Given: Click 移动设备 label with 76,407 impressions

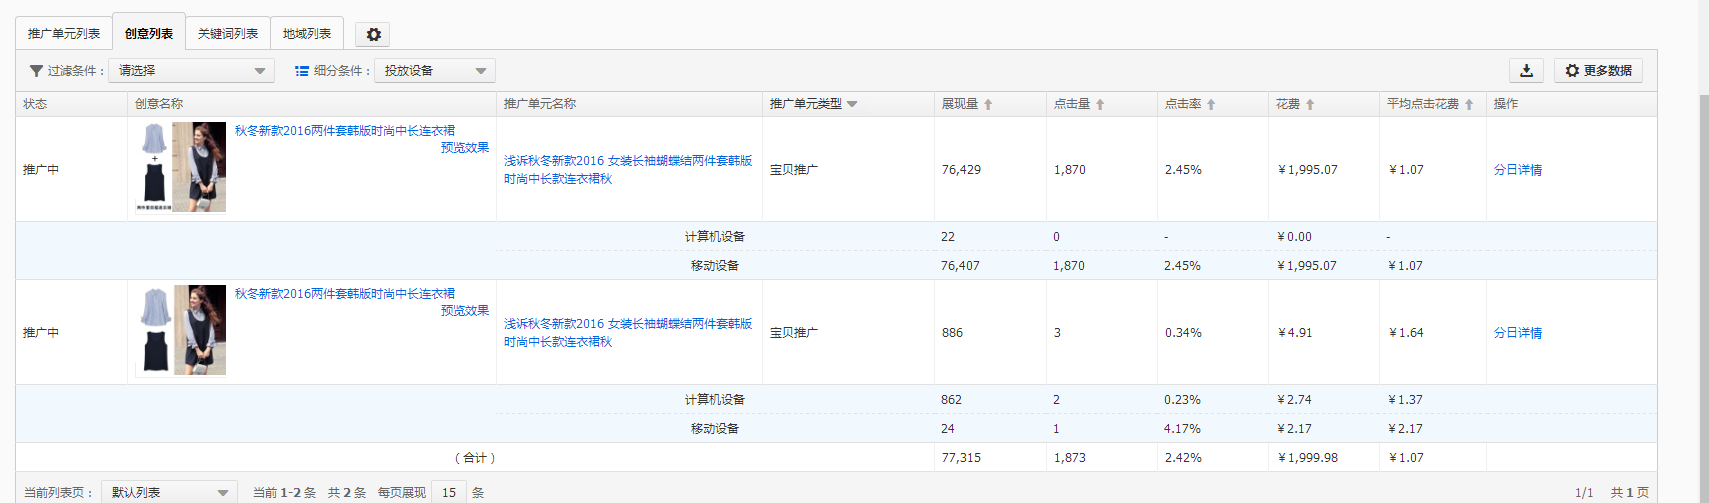Looking at the screenshot, I should pos(715,266).
